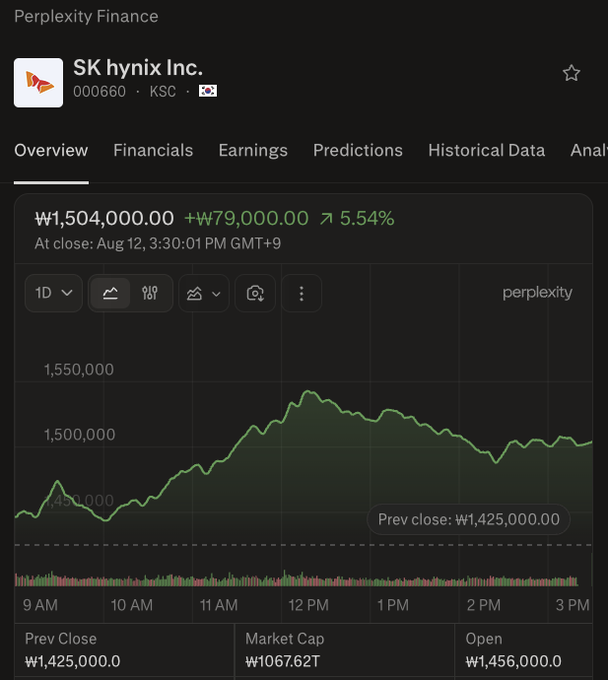Click the 12 PM time axis label

[308, 605]
